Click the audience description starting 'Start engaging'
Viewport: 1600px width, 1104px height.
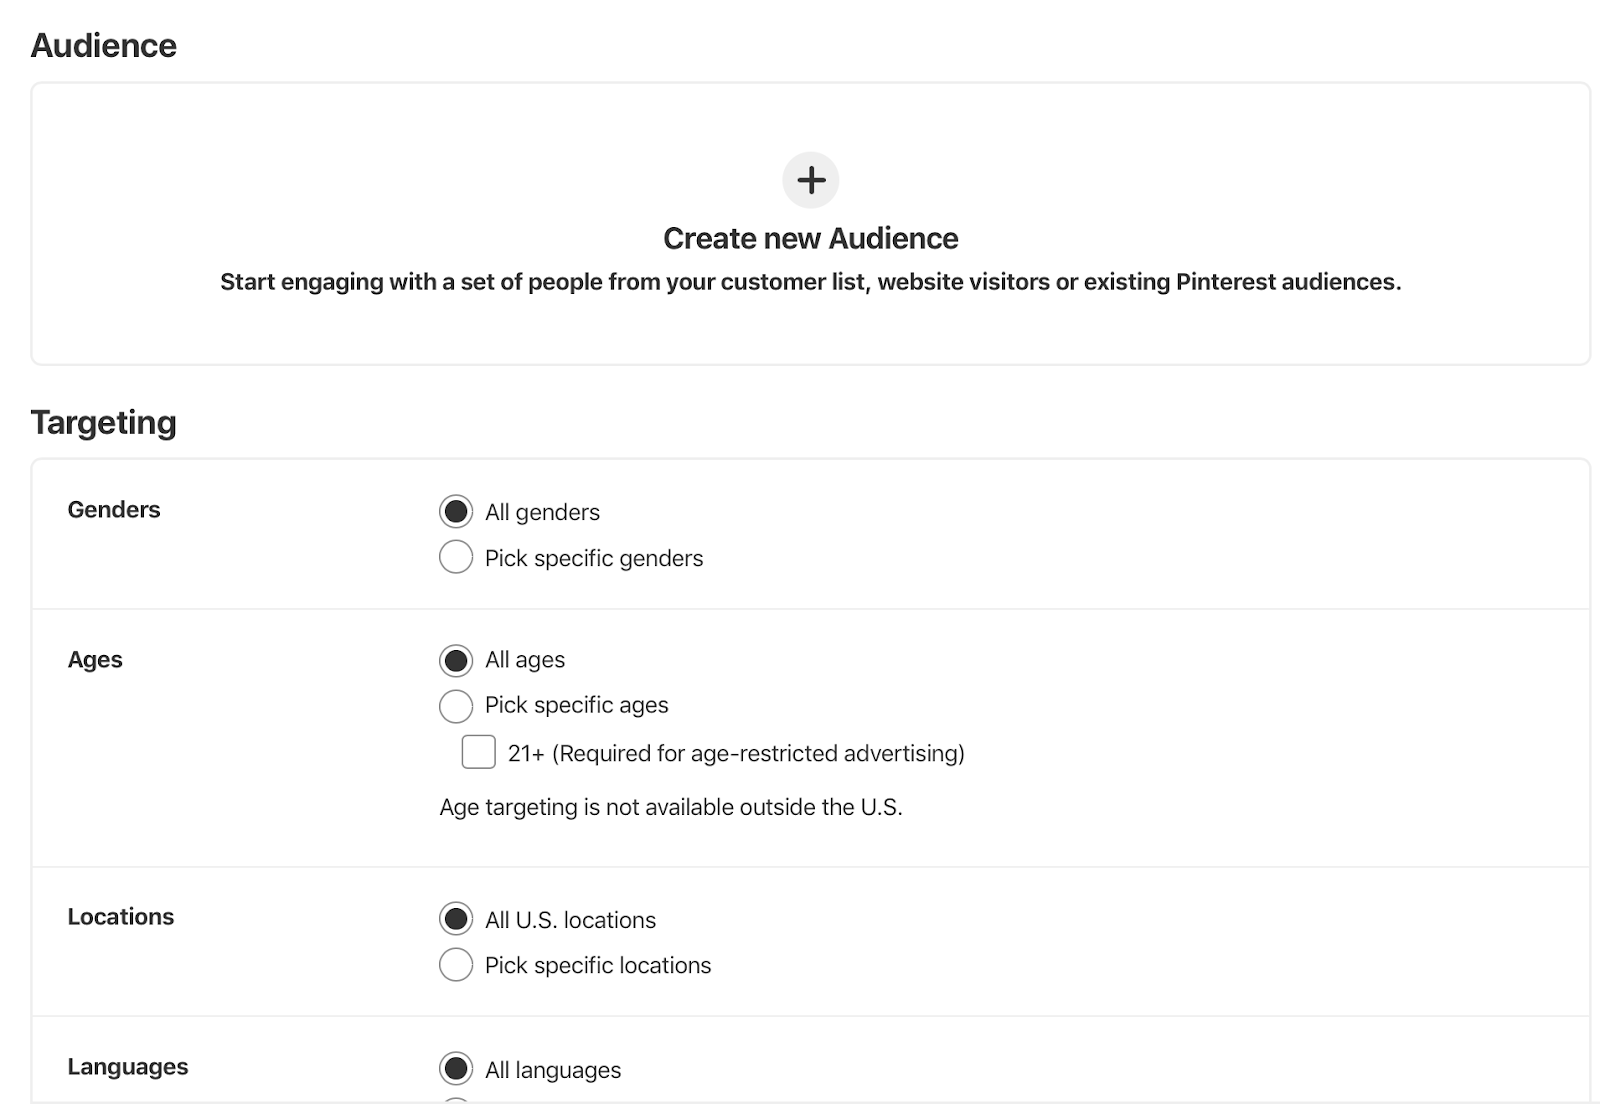tap(810, 282)
